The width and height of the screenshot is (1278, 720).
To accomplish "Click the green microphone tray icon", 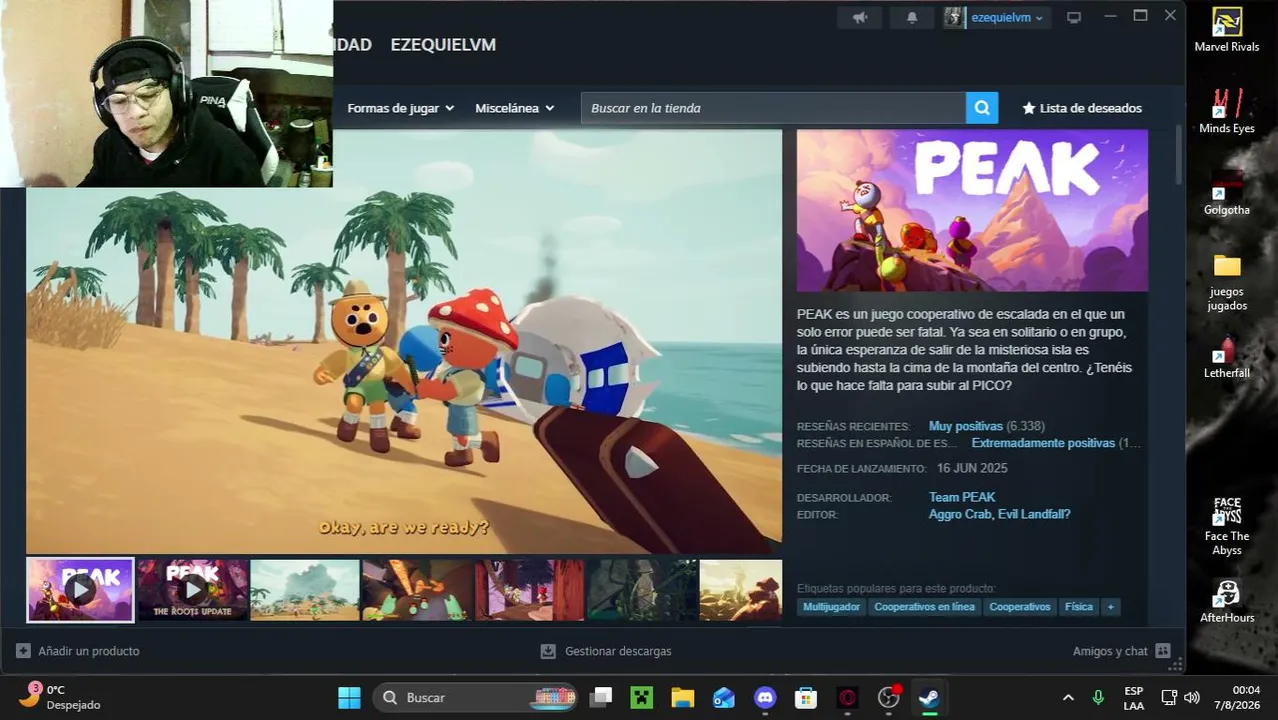I will point(1098,697).
